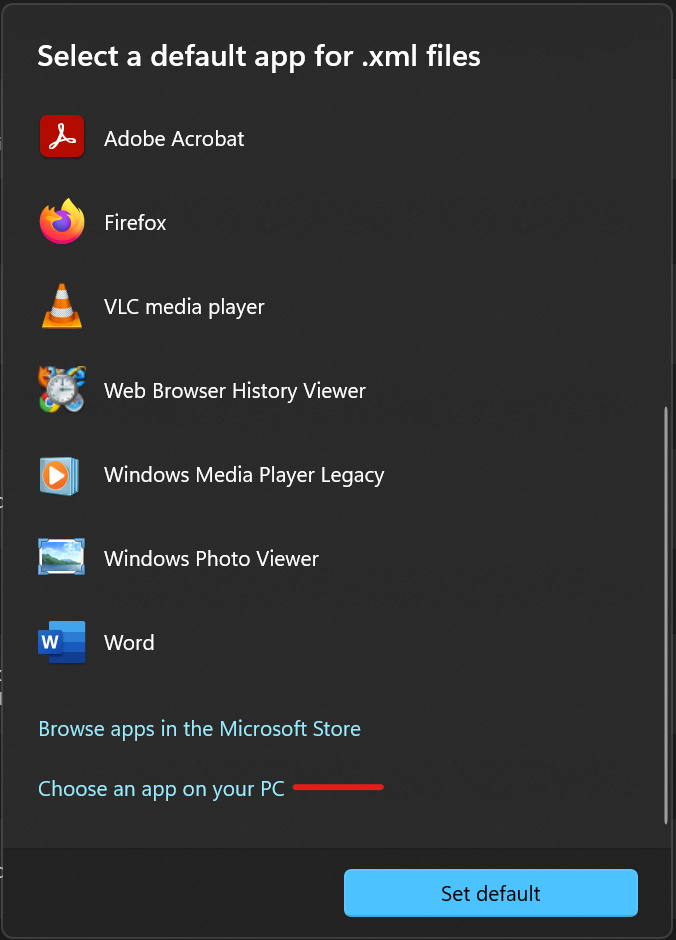Select the "Windows Photo Viewer" text entry
The width and height of the screenshot is (676, 940).
click(211, 559)
